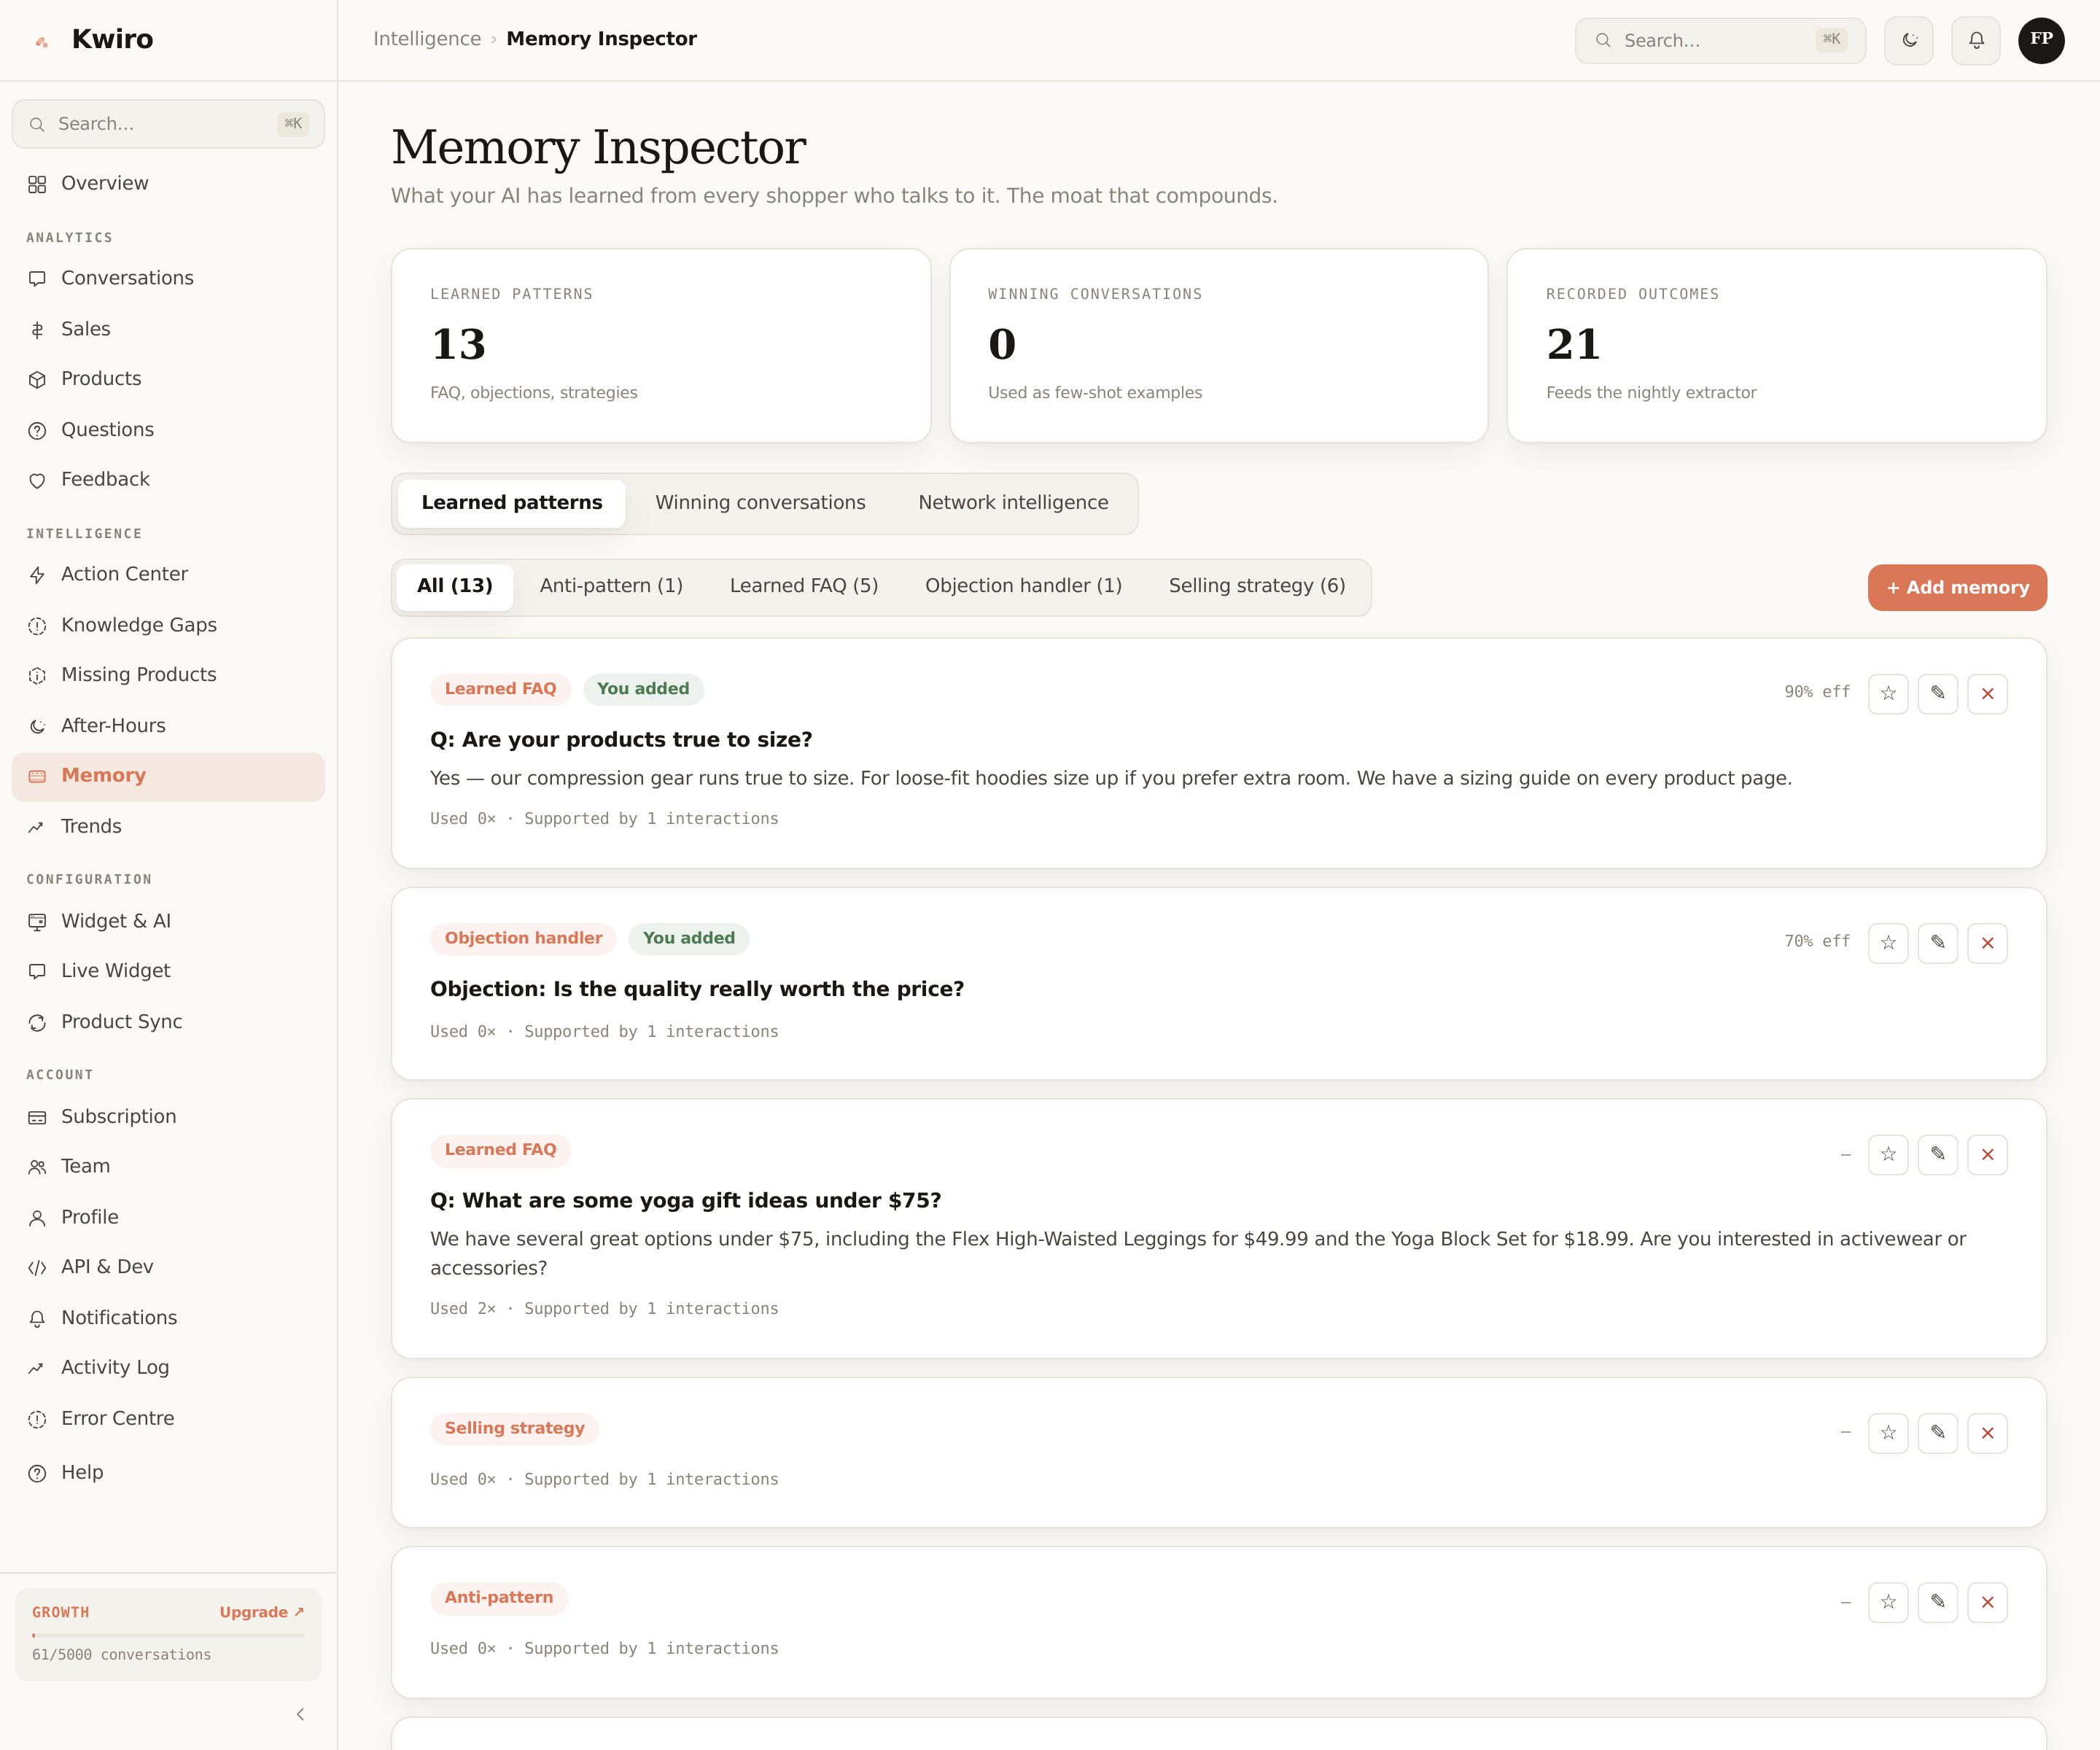This screenshot has height=1750, width=2100.
Task: Switch to Winning conversations tab
Action: pyautogui.click(x=760, y=503)
